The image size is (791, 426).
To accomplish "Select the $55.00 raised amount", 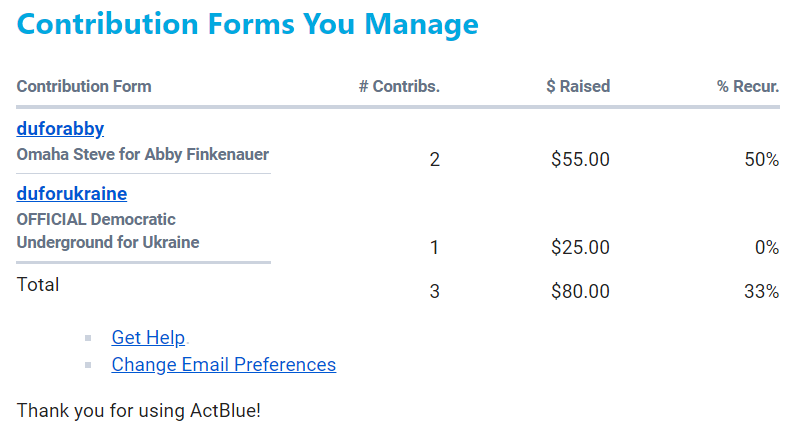I will (580, 160).
